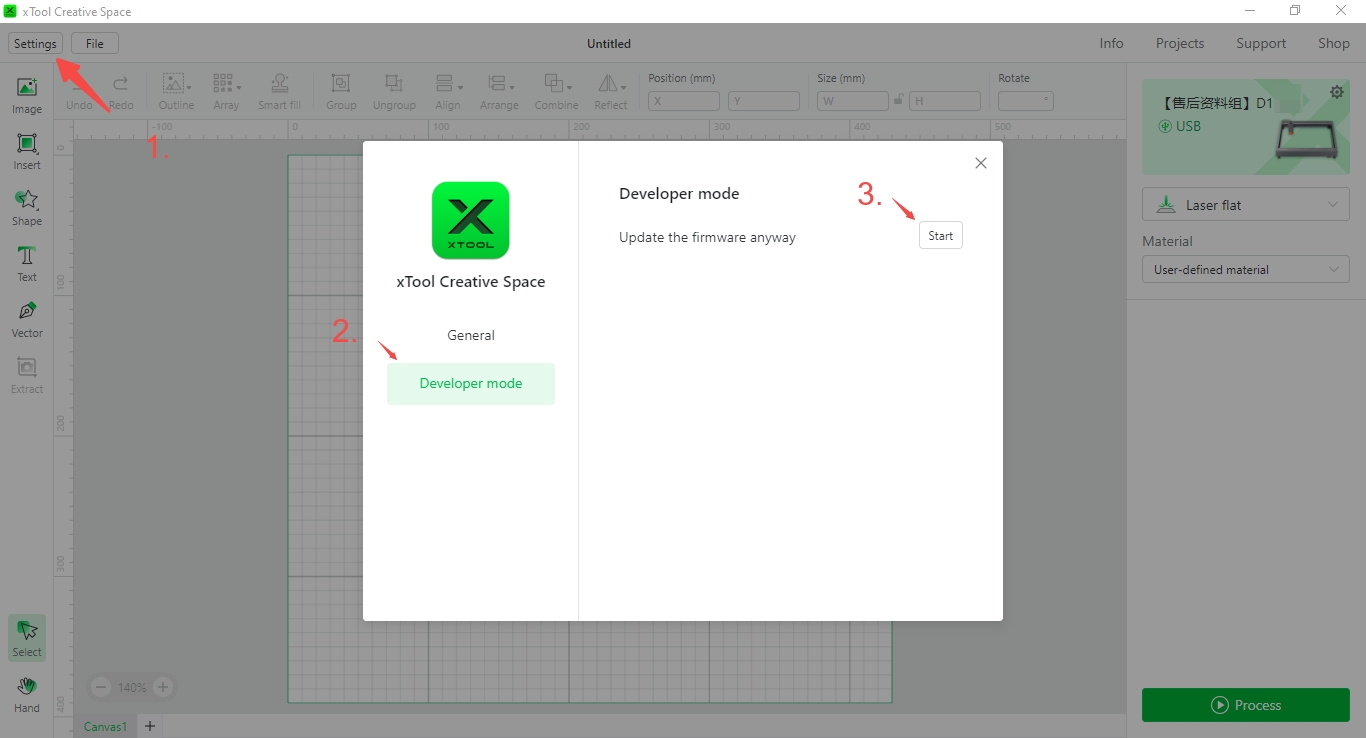The width and height of the screenshot is (1366, 738).
Task: Add a new canvas tab
Action: (149, 726)
